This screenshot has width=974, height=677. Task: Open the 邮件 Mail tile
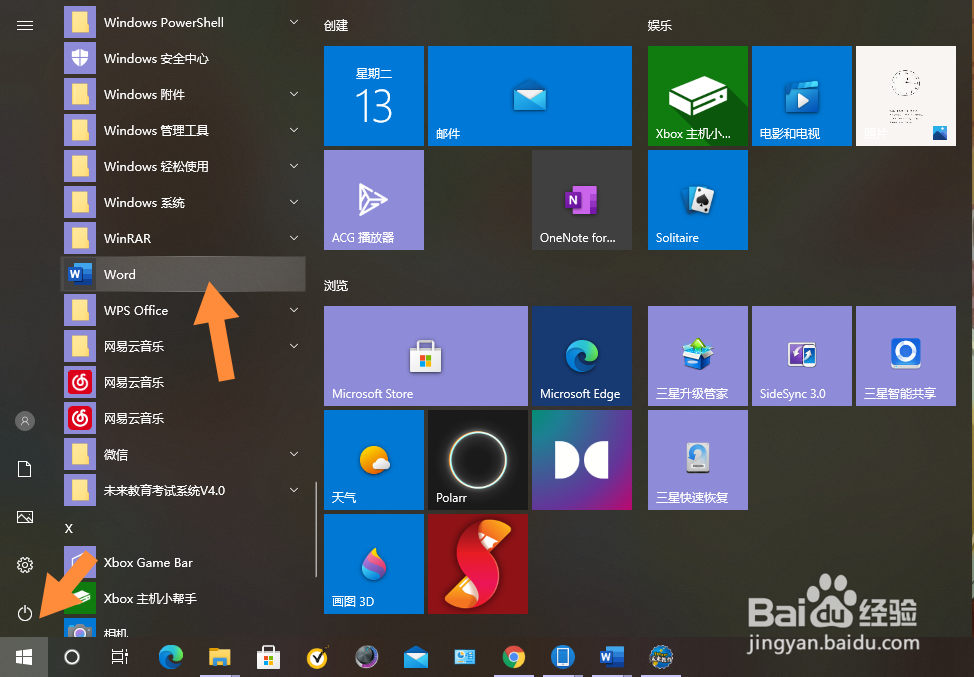pyautogui.click(x=530, y=96)
